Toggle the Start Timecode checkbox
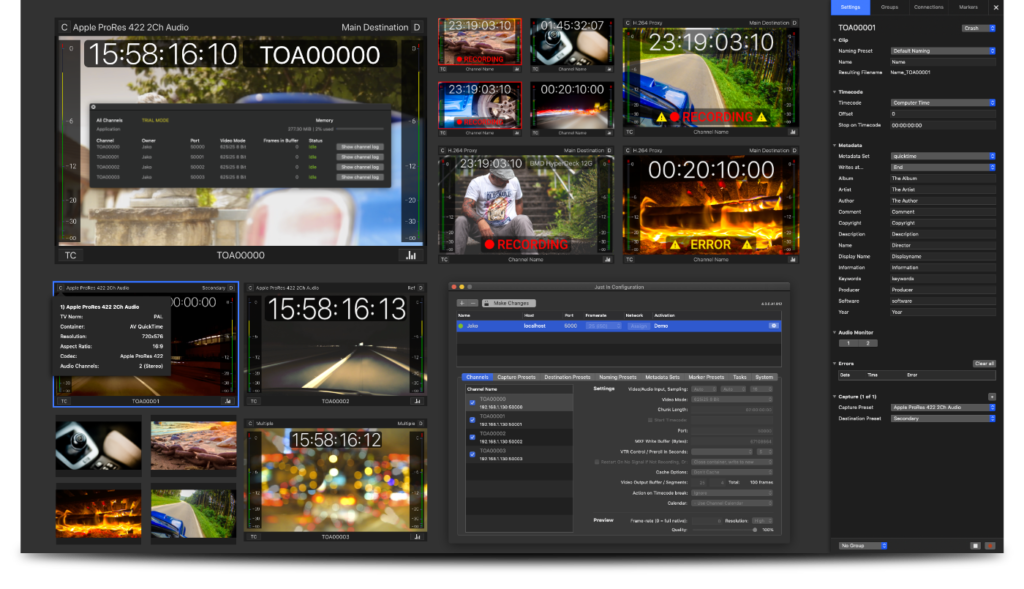The width and height of the screenshot is (1024, 589). click(x=650, y=420)
